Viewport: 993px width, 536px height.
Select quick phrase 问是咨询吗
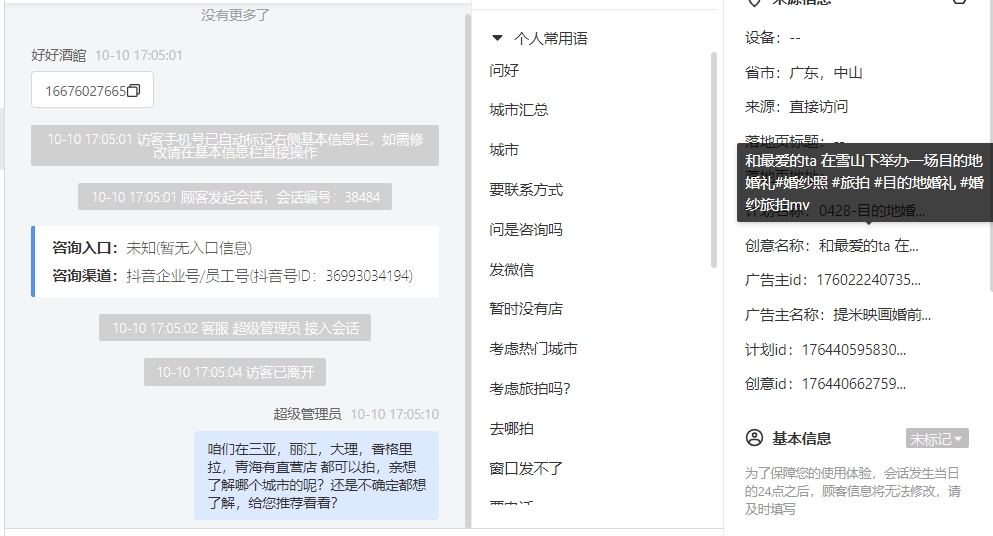(526, 229)
